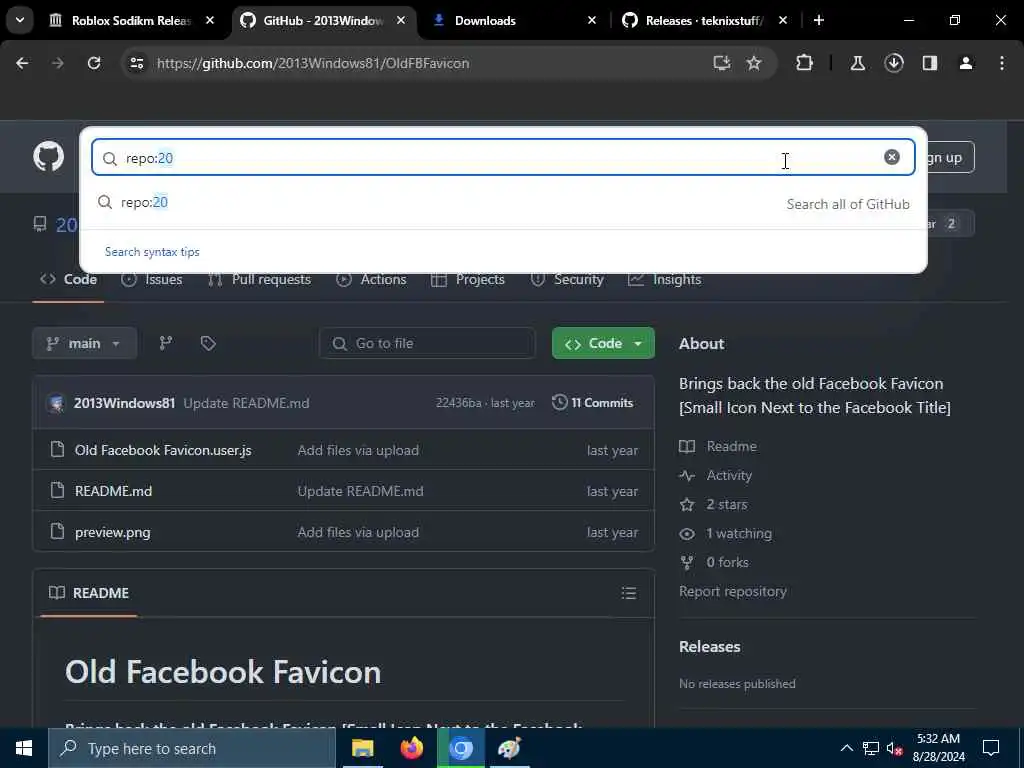Viewport: 1024px width, 768px height.
Task: Launch Firefox from the taskbar
Action: pos(411,748)
